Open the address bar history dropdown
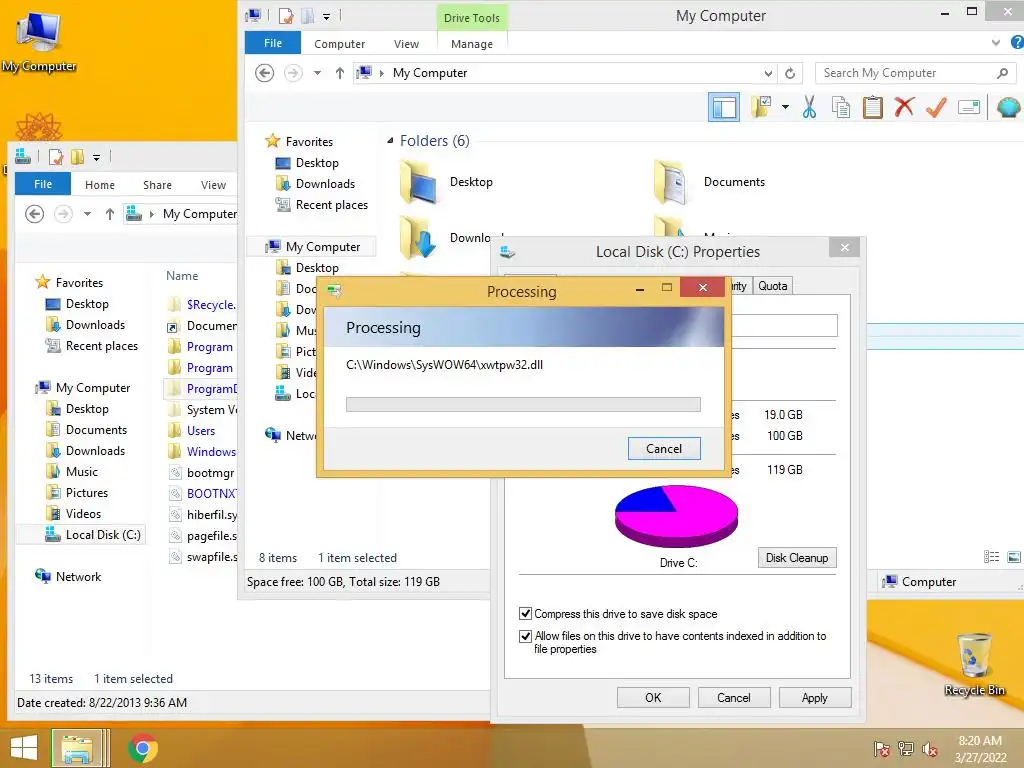1024x768 pixels. [768, 73]
